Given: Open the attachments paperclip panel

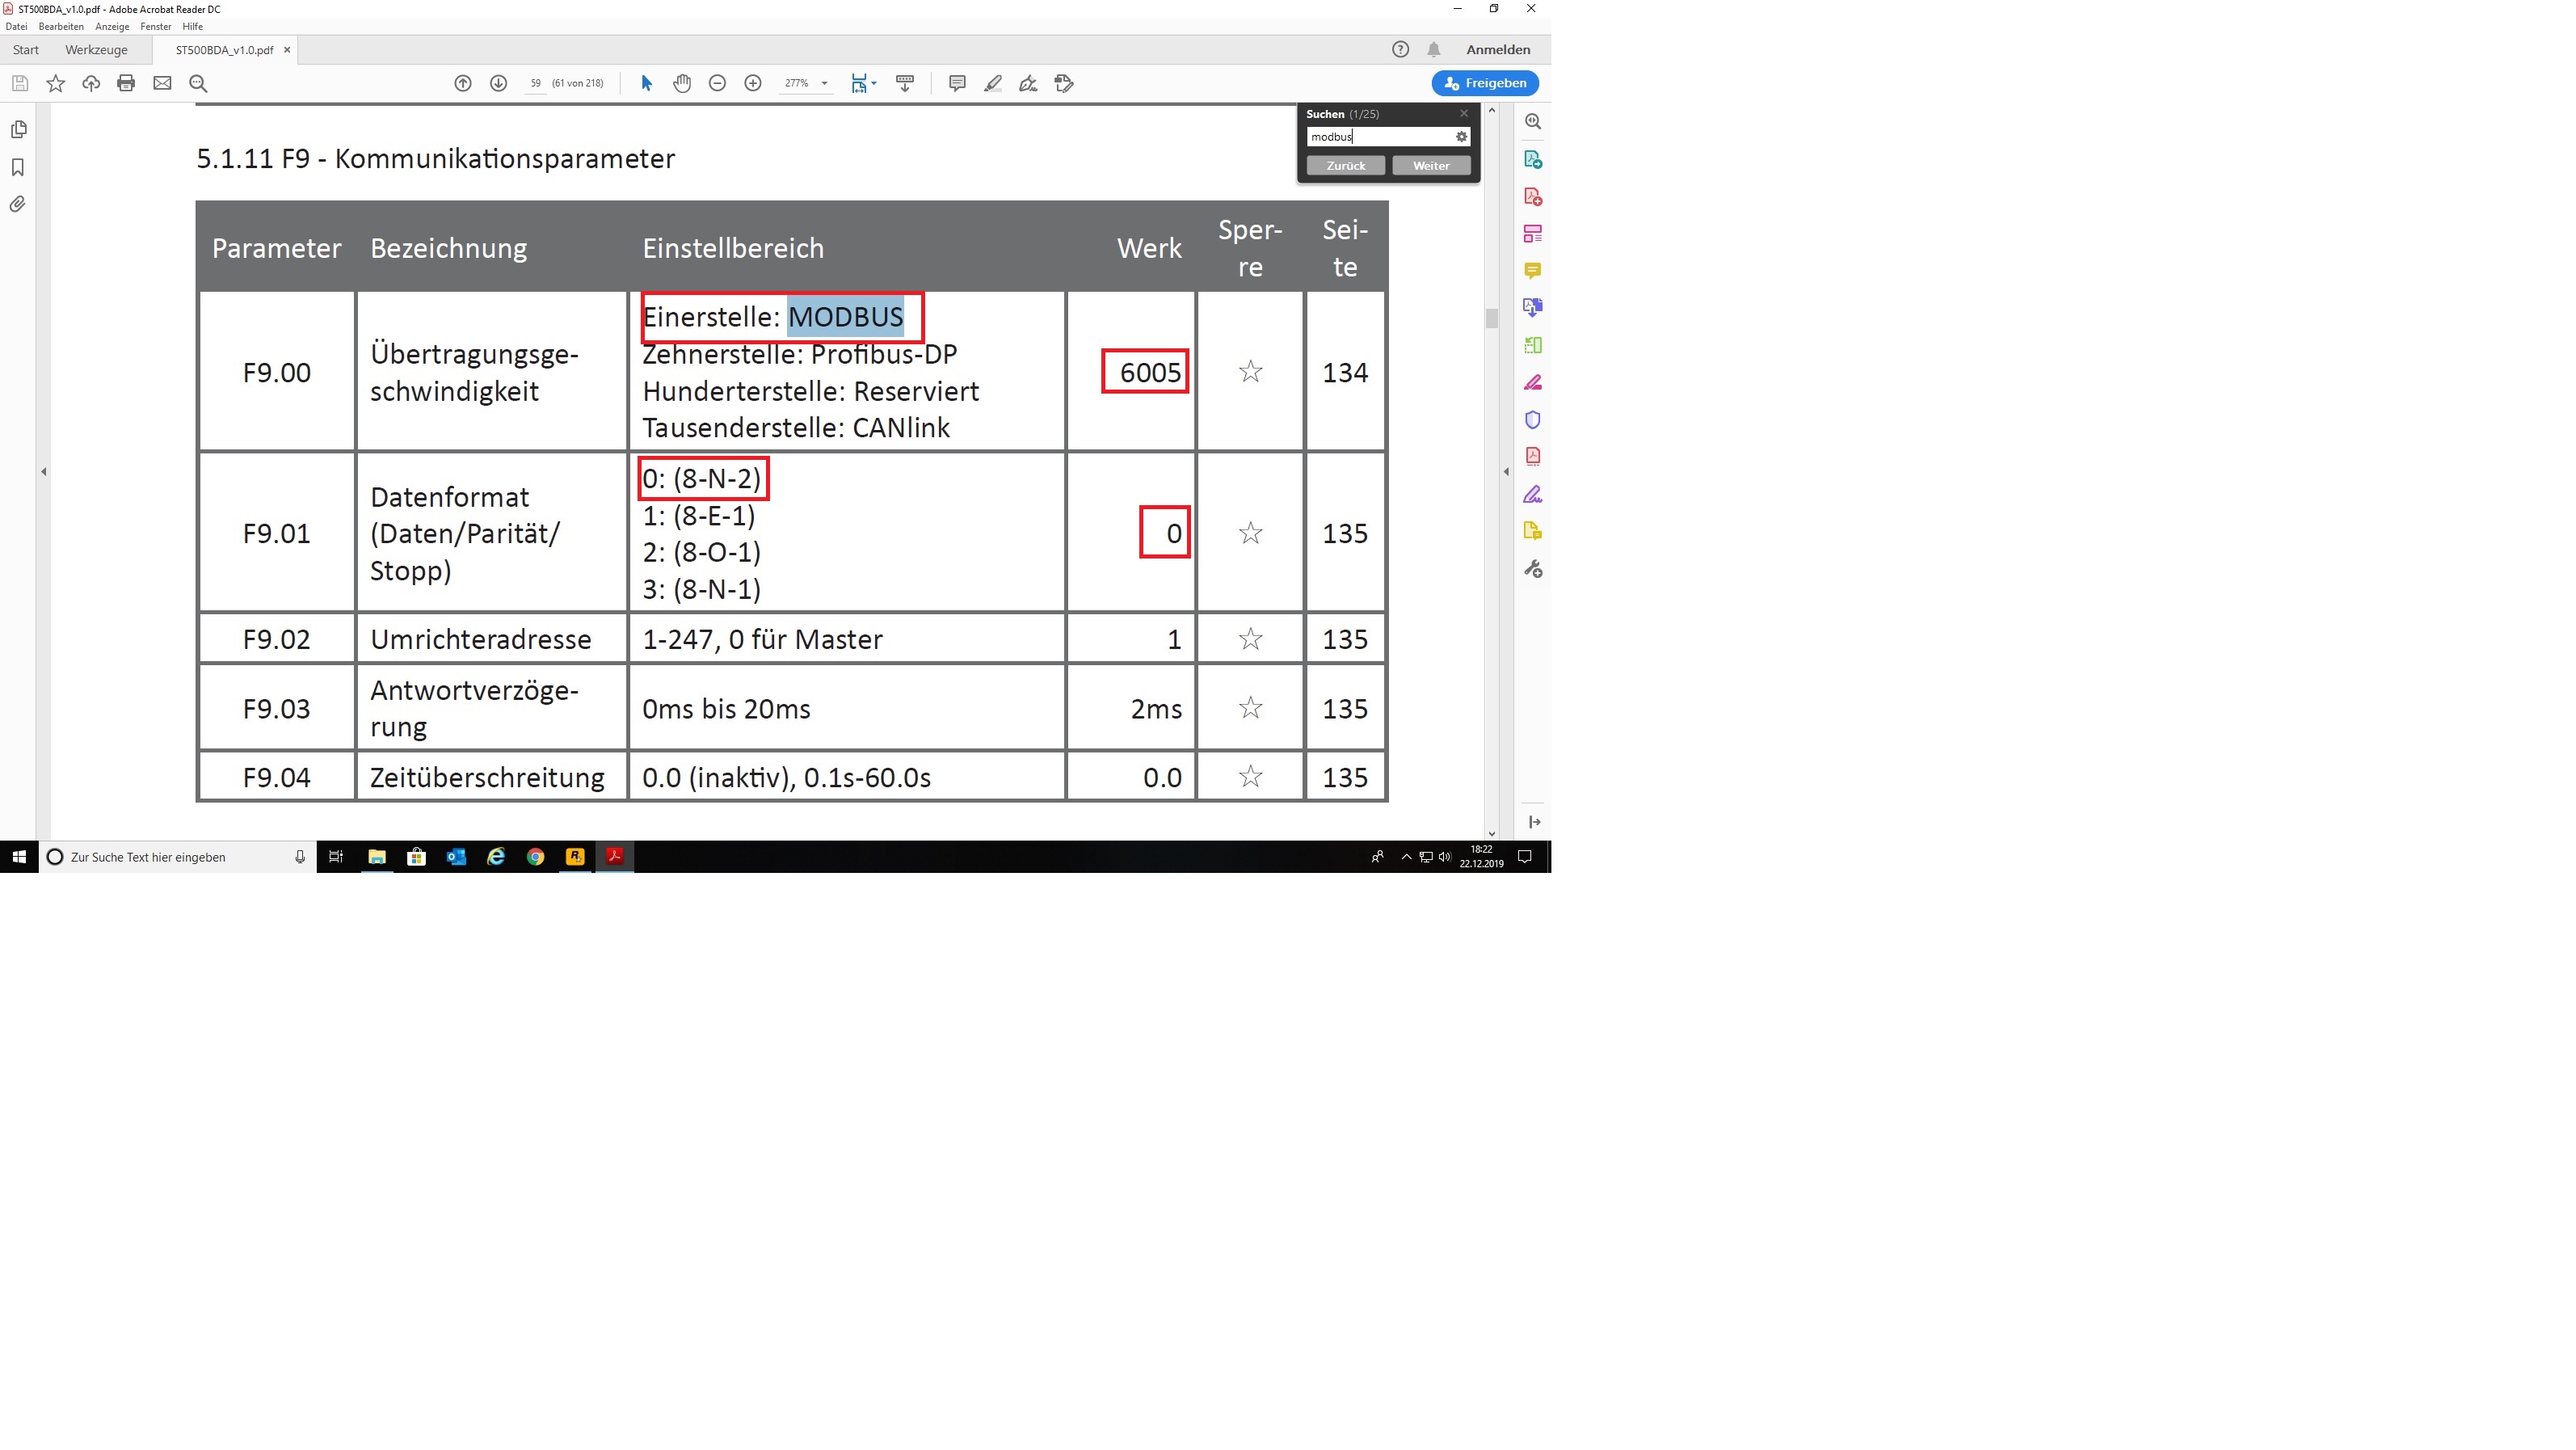Looking at the screenshot, I should pyautogui.click(x=18, y=204).
